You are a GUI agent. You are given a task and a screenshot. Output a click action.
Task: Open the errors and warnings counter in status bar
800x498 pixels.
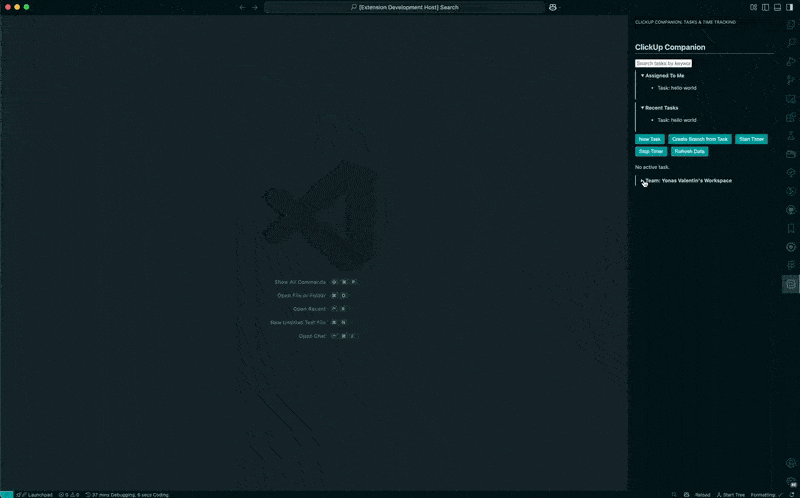click(x=69, y=494)
